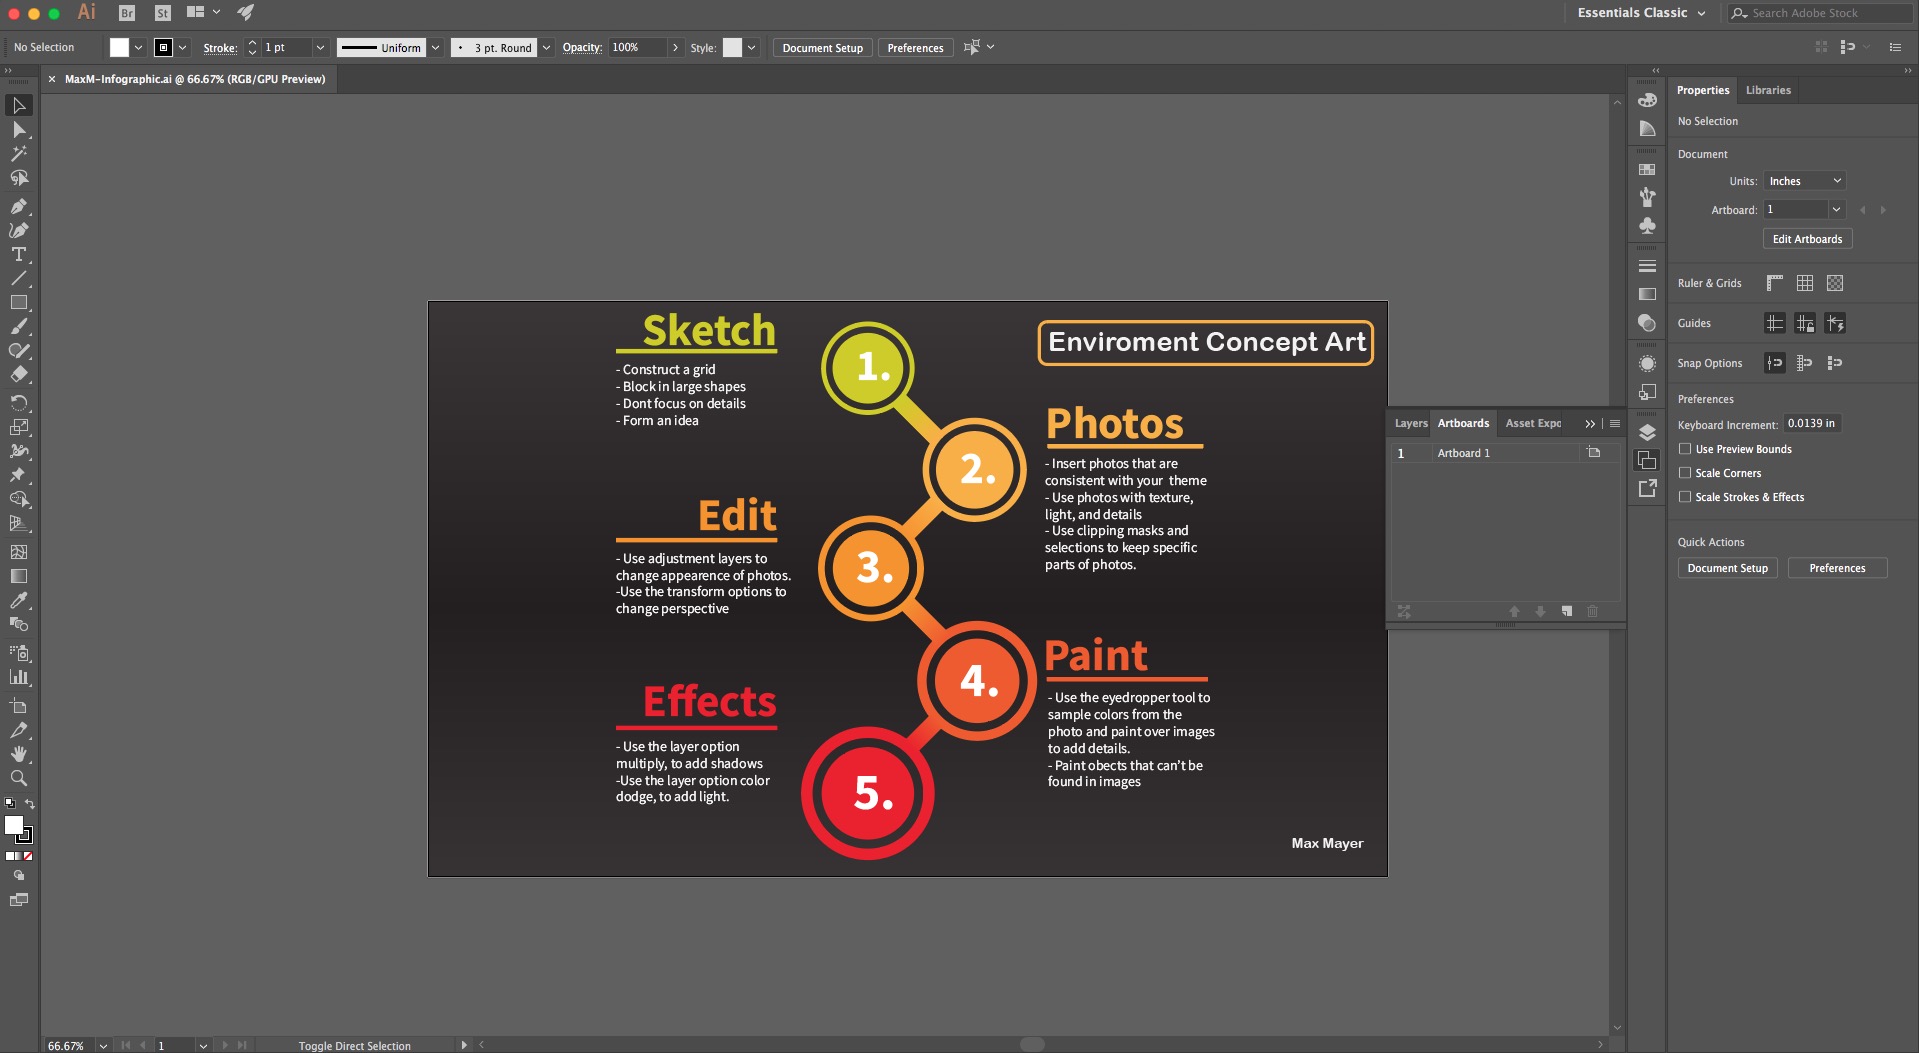Select the Type tool
The image size is (1919, 1053).
pyautogui.click(x=18, y=254)
